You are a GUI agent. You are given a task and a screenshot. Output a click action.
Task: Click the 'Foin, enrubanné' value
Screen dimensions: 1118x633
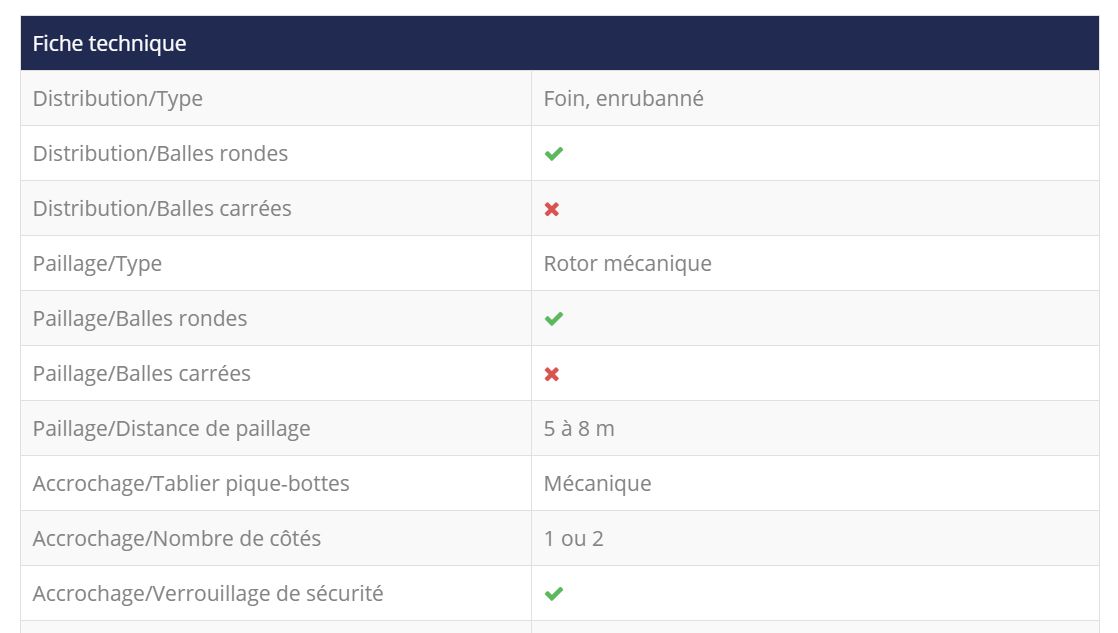tap(623, 99)
